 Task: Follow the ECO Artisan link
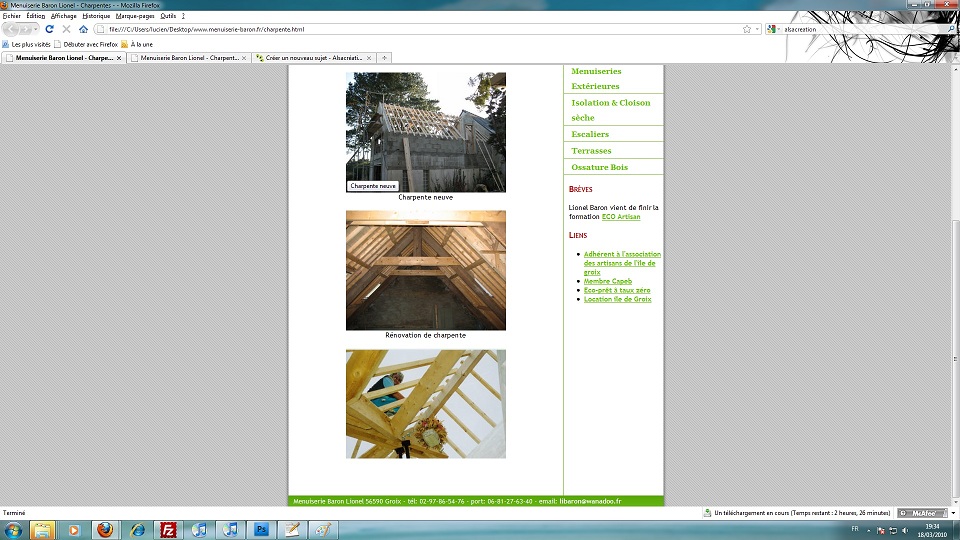pyautogui.click(x=621, y=217)
